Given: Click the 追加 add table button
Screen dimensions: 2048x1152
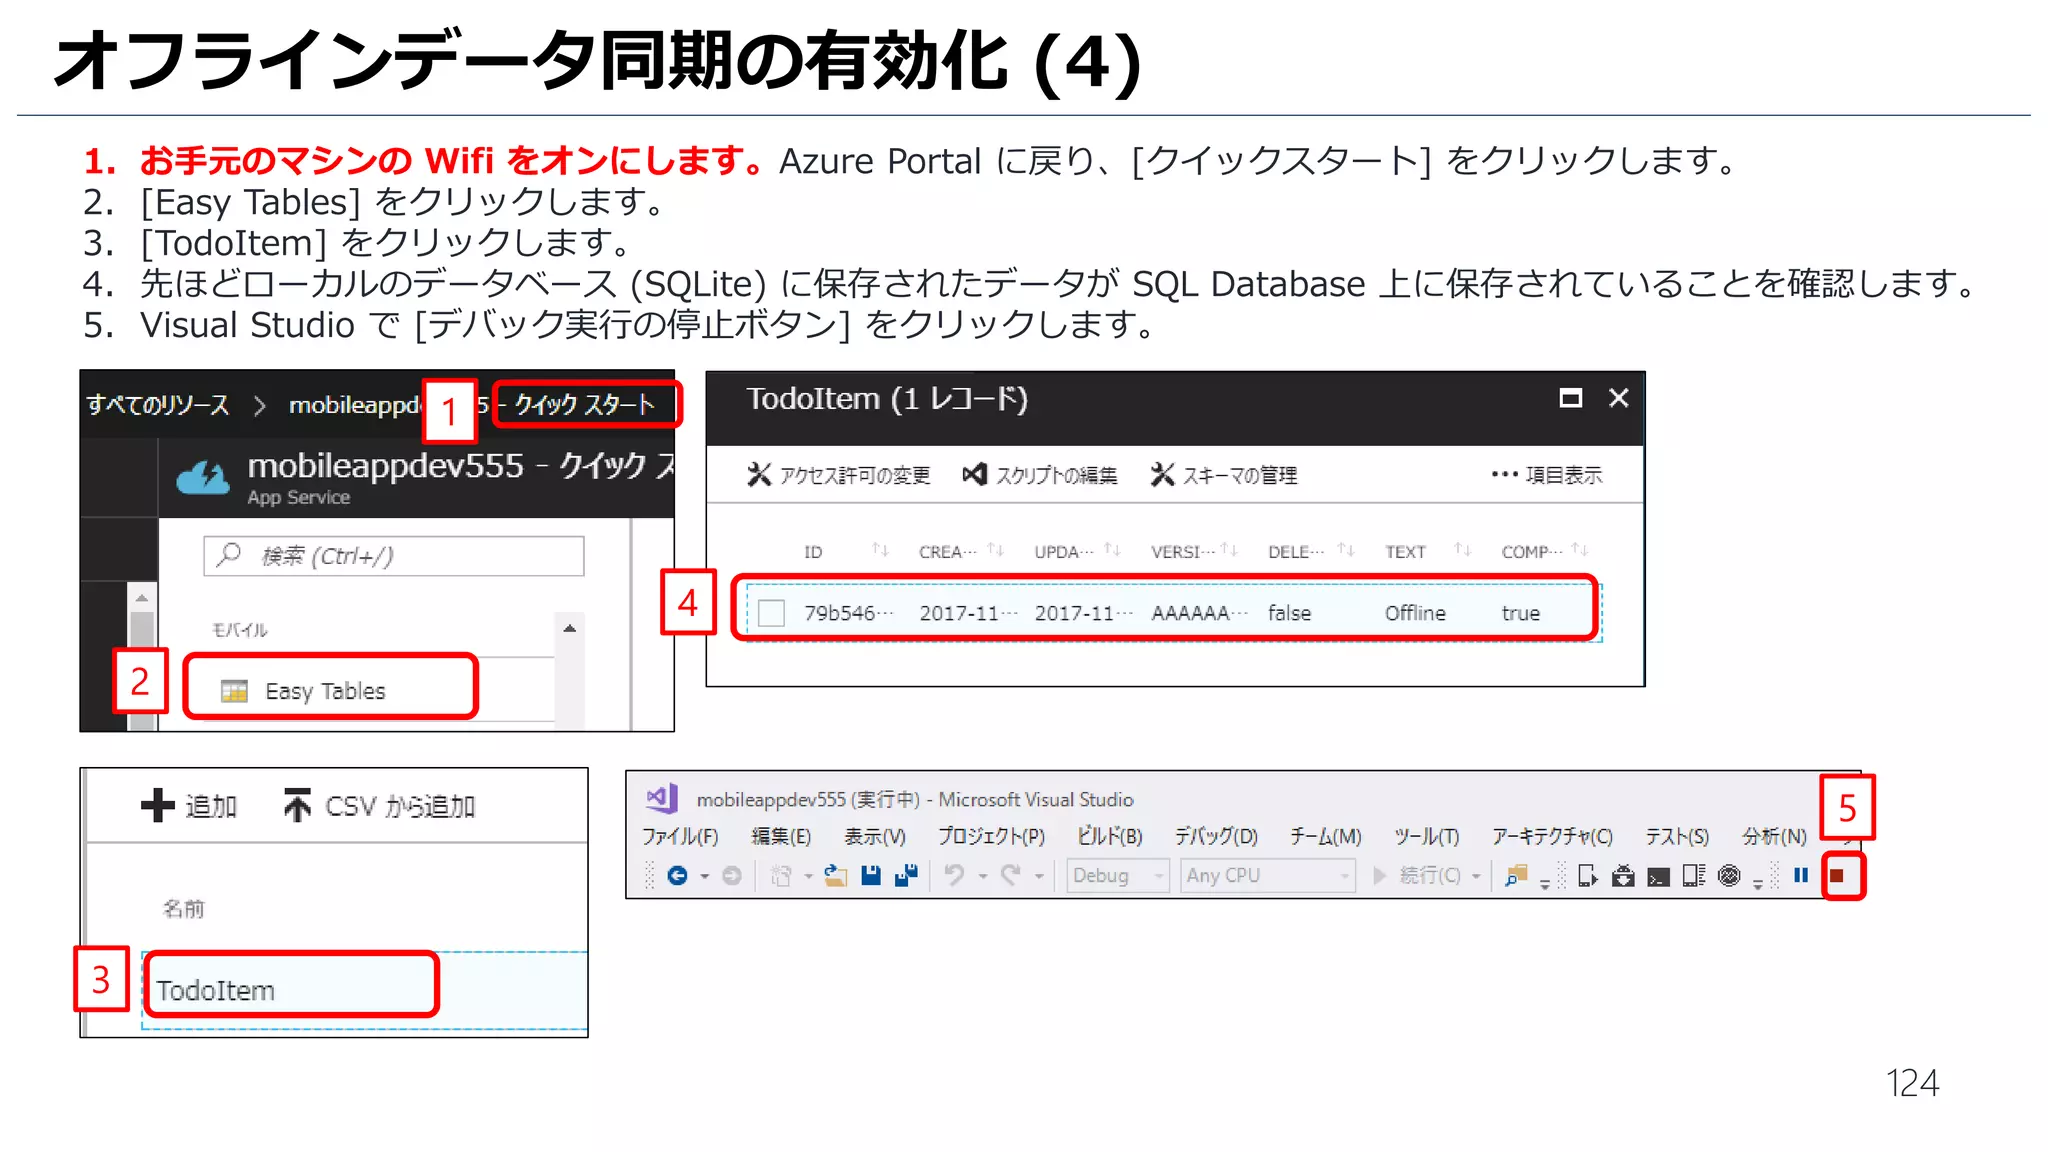Looking at the screenshot, I should pos(189,806).
